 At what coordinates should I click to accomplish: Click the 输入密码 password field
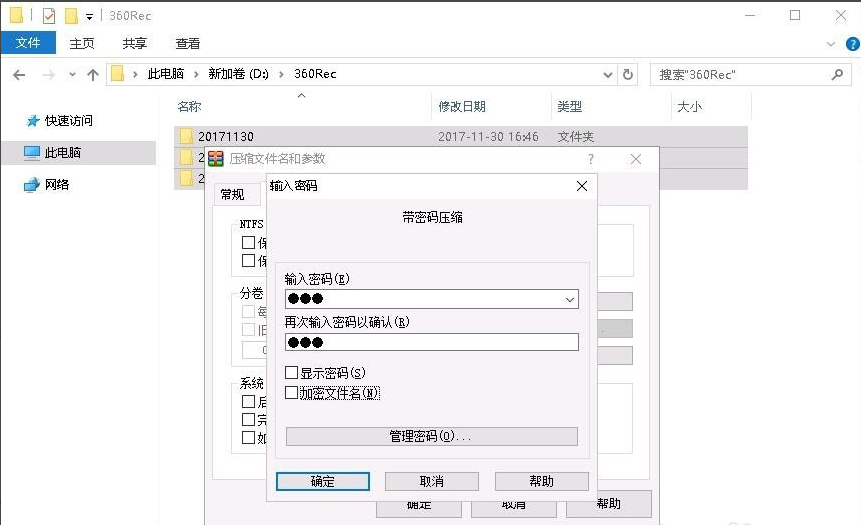tap(432, 299)
